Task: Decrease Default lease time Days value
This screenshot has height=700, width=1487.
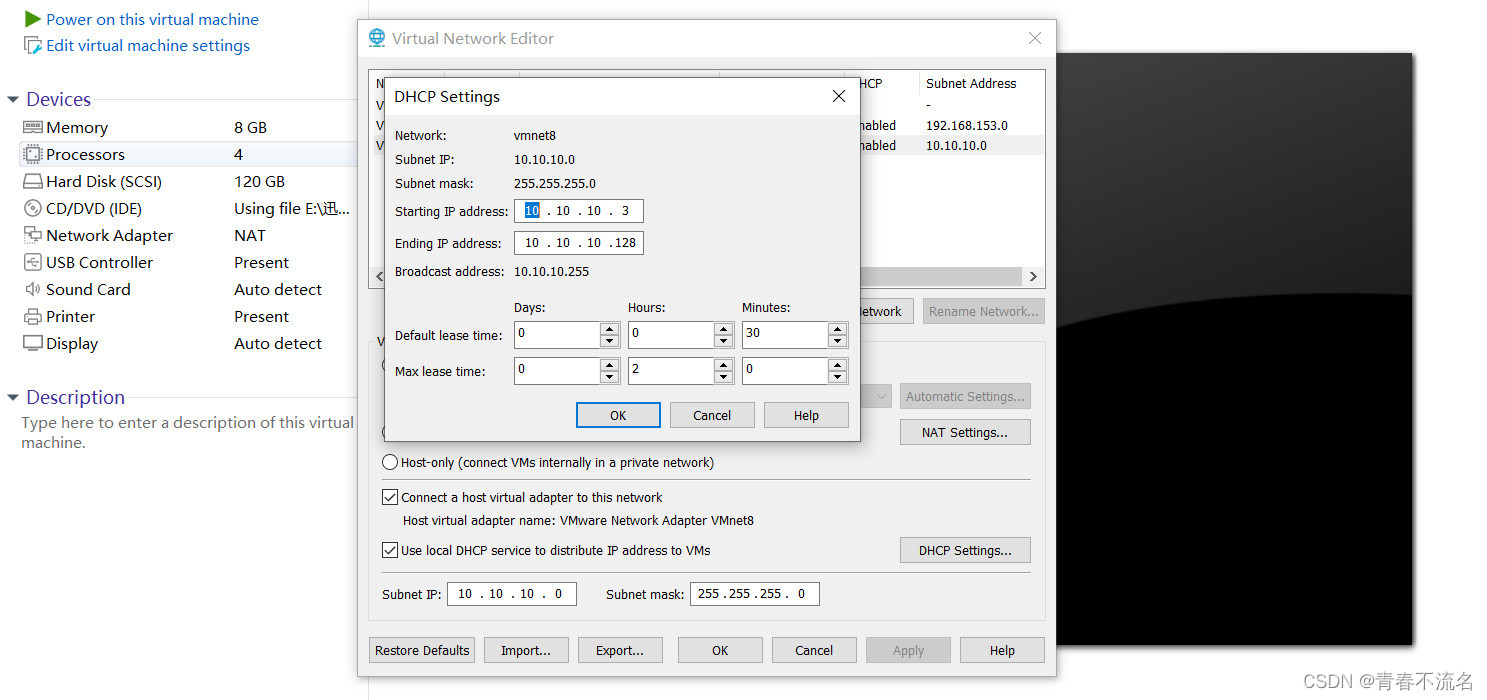Action: [609, 341]
